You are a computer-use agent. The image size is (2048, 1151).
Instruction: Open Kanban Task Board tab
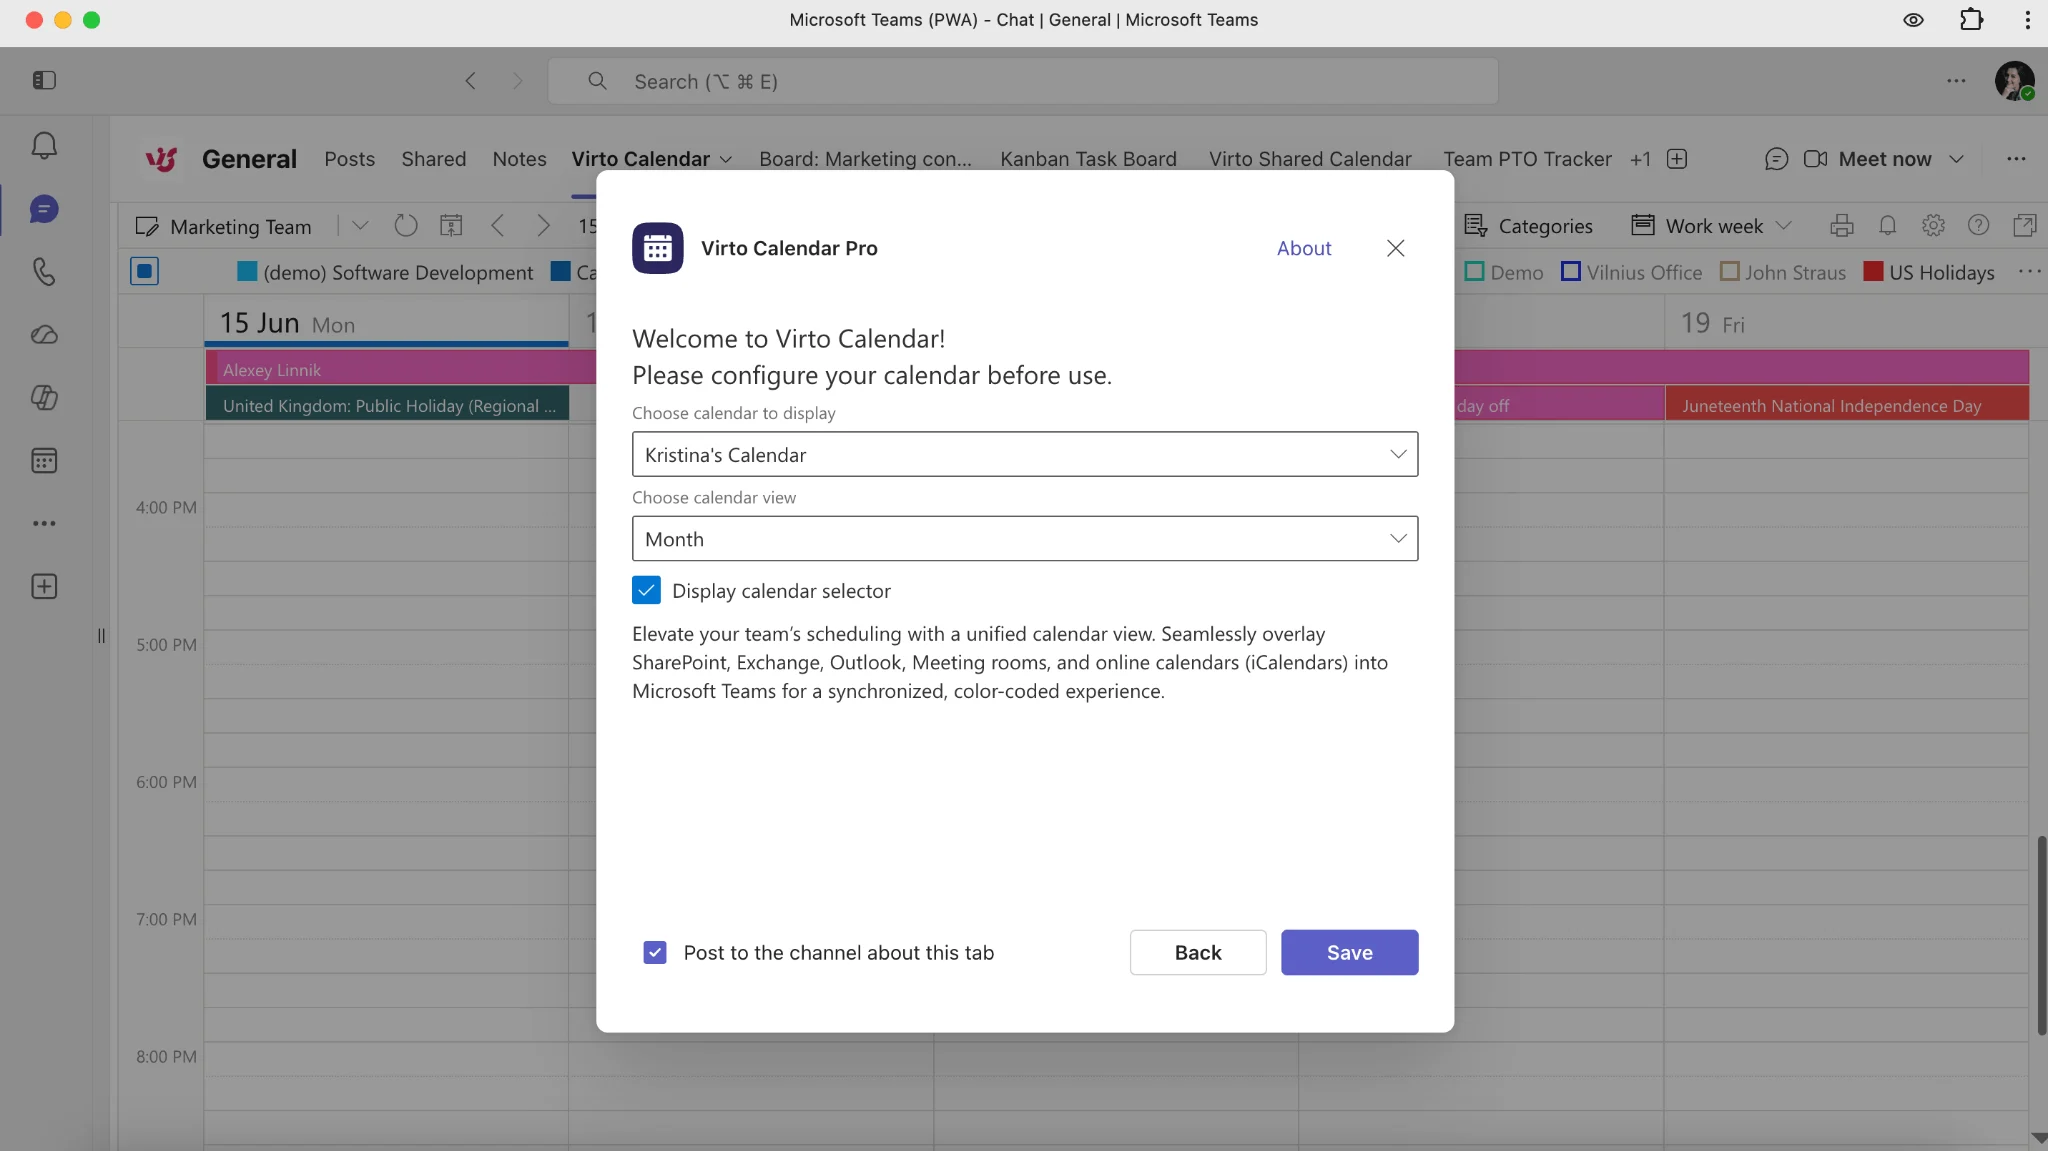1088,159
